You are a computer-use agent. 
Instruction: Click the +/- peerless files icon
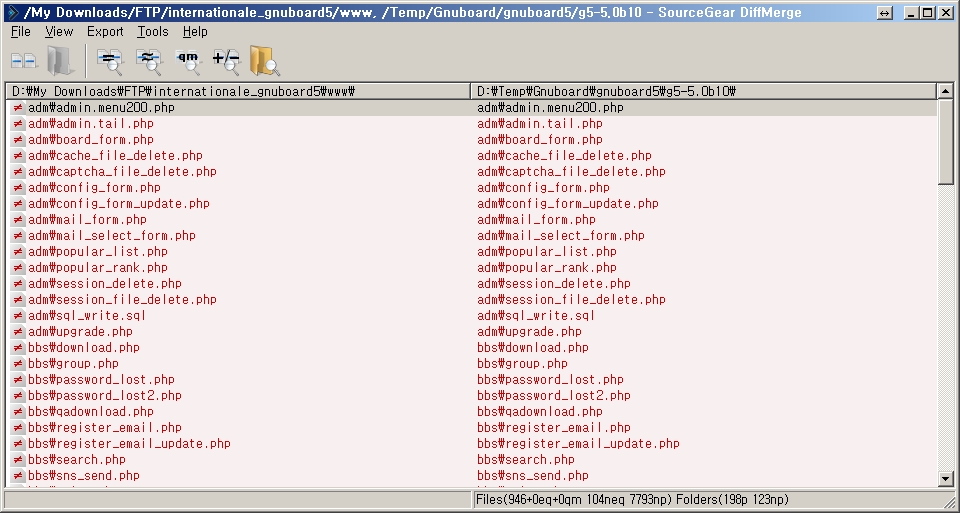226,61
